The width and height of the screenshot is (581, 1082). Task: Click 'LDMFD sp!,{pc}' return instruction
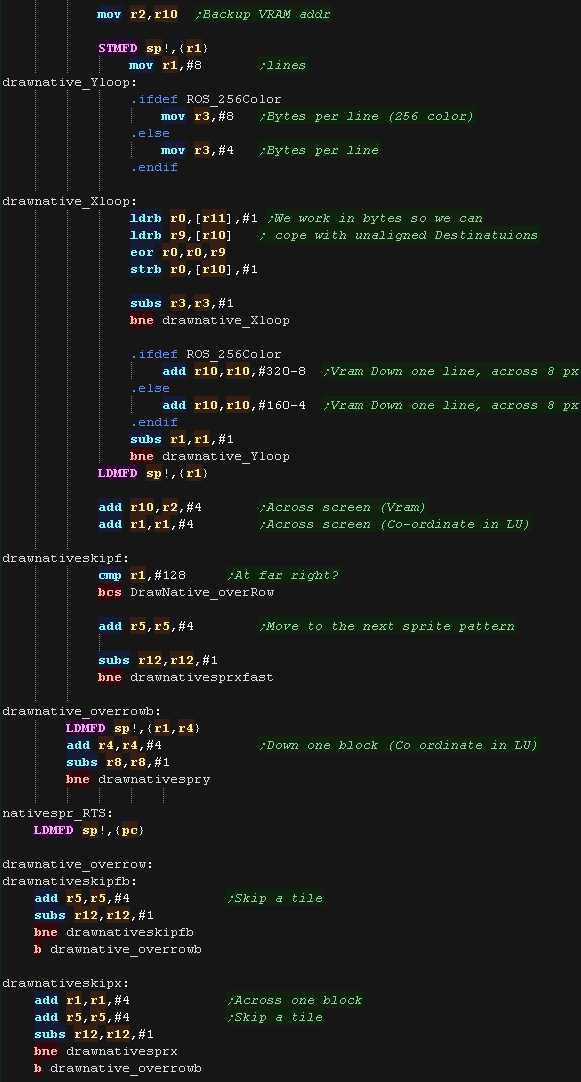pos(89,830)
